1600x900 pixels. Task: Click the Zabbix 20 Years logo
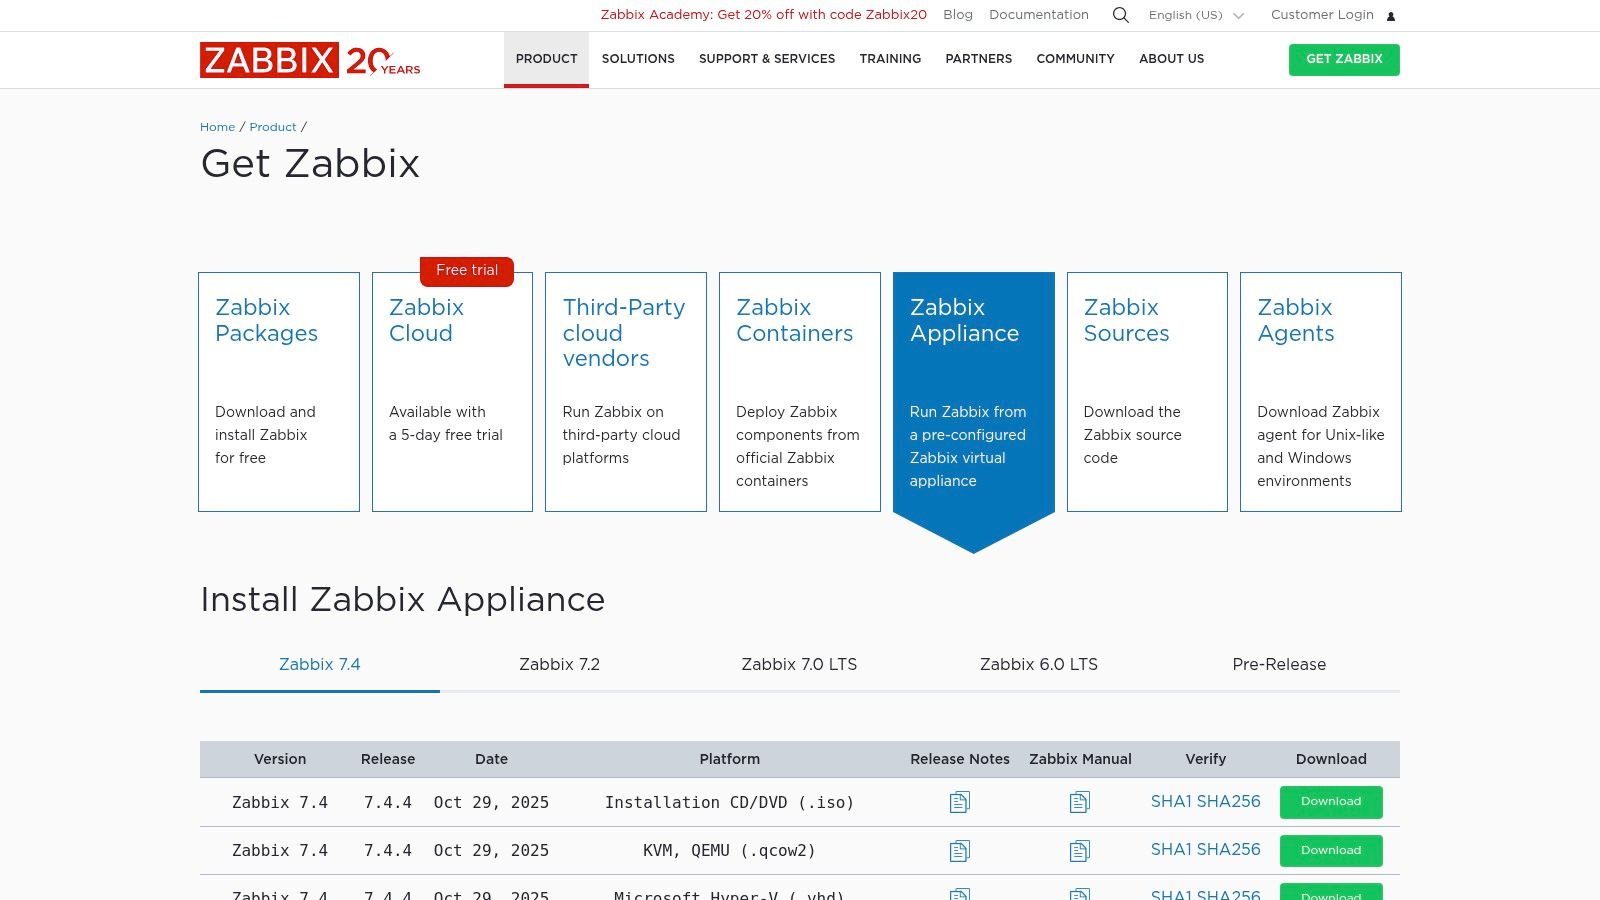[x=310, y=60]
